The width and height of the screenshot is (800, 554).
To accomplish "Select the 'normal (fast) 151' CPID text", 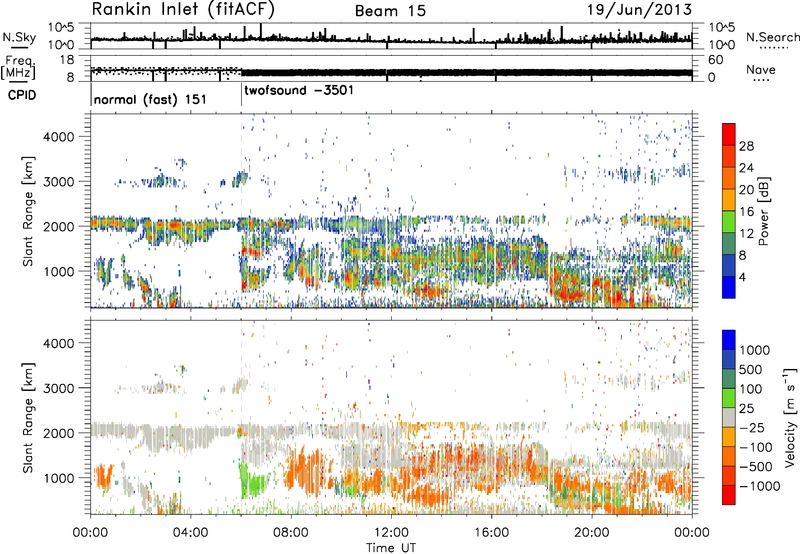I will (x=151, y=99).
